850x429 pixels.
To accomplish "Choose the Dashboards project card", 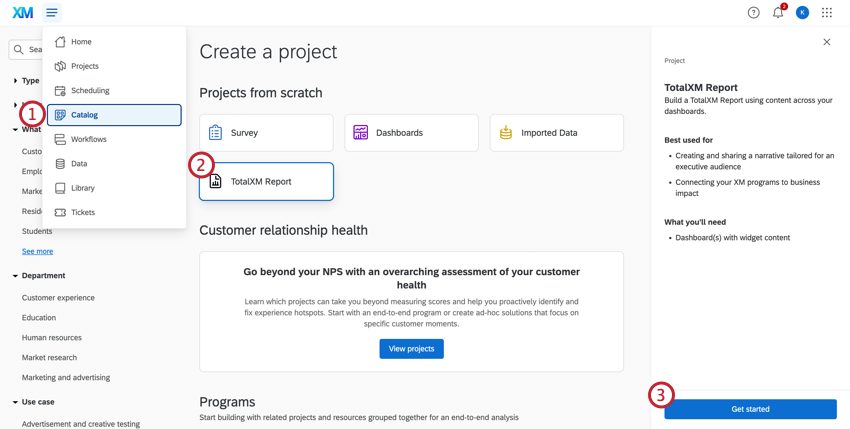I will click(x=411, y=133).
